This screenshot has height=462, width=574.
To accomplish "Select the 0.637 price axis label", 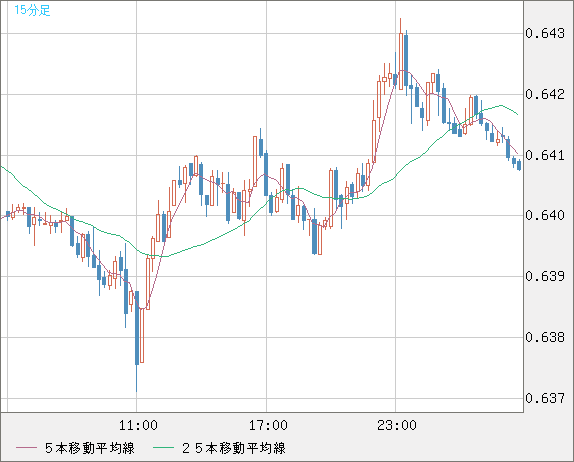I will coord(545,398).
